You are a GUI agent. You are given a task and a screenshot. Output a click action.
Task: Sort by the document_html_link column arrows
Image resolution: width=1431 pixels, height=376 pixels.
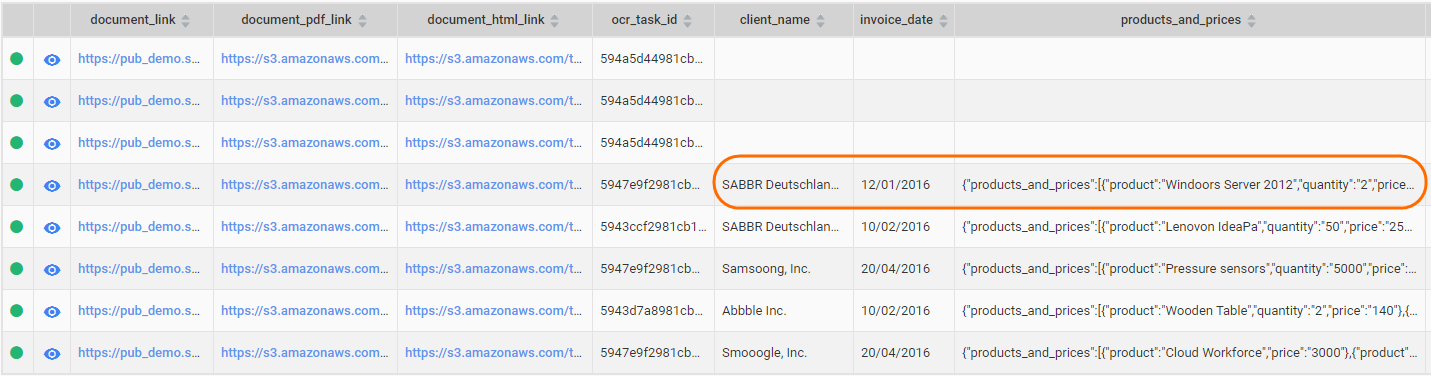pos(554,21)
